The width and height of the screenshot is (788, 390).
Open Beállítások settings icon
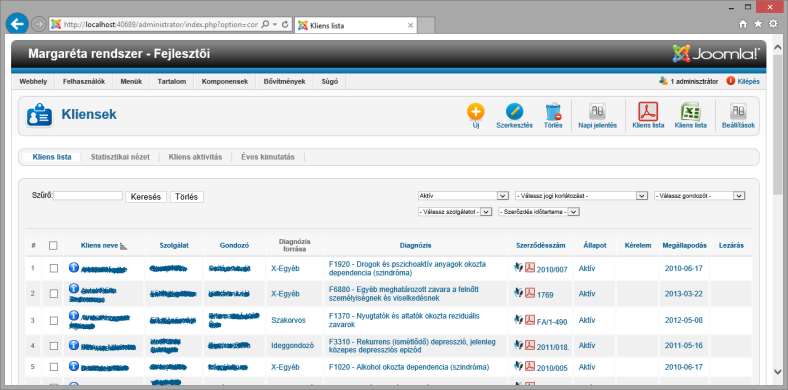coord(738,112)
